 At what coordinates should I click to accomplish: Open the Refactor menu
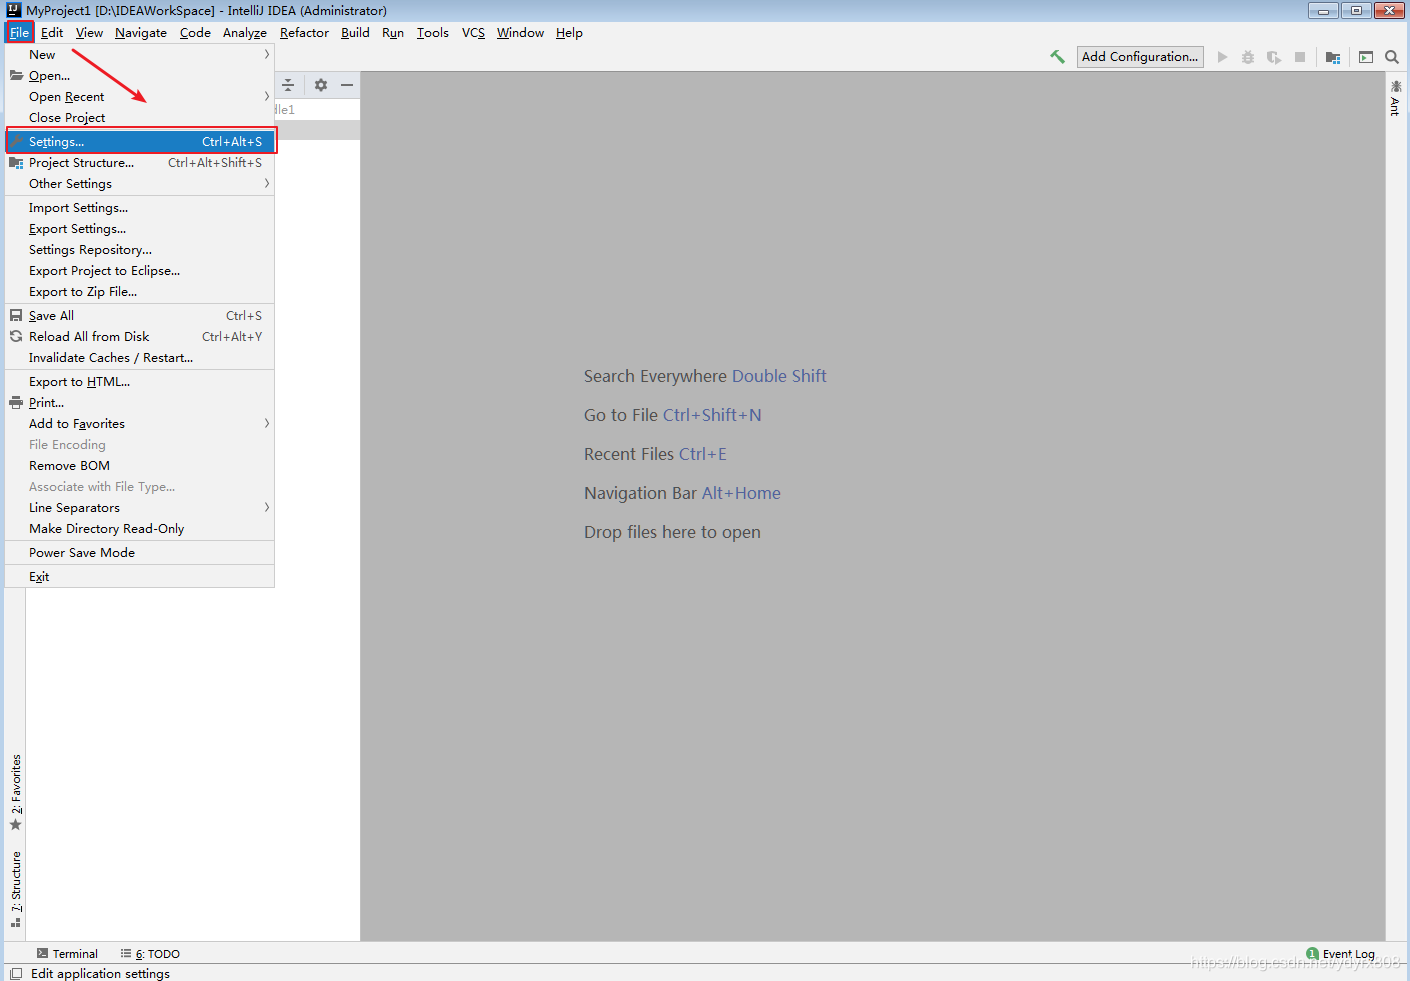tap(304, 32)
